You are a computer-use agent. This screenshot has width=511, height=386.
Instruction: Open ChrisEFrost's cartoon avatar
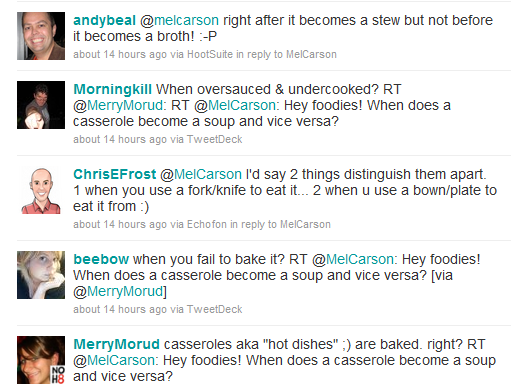point(41,190)
